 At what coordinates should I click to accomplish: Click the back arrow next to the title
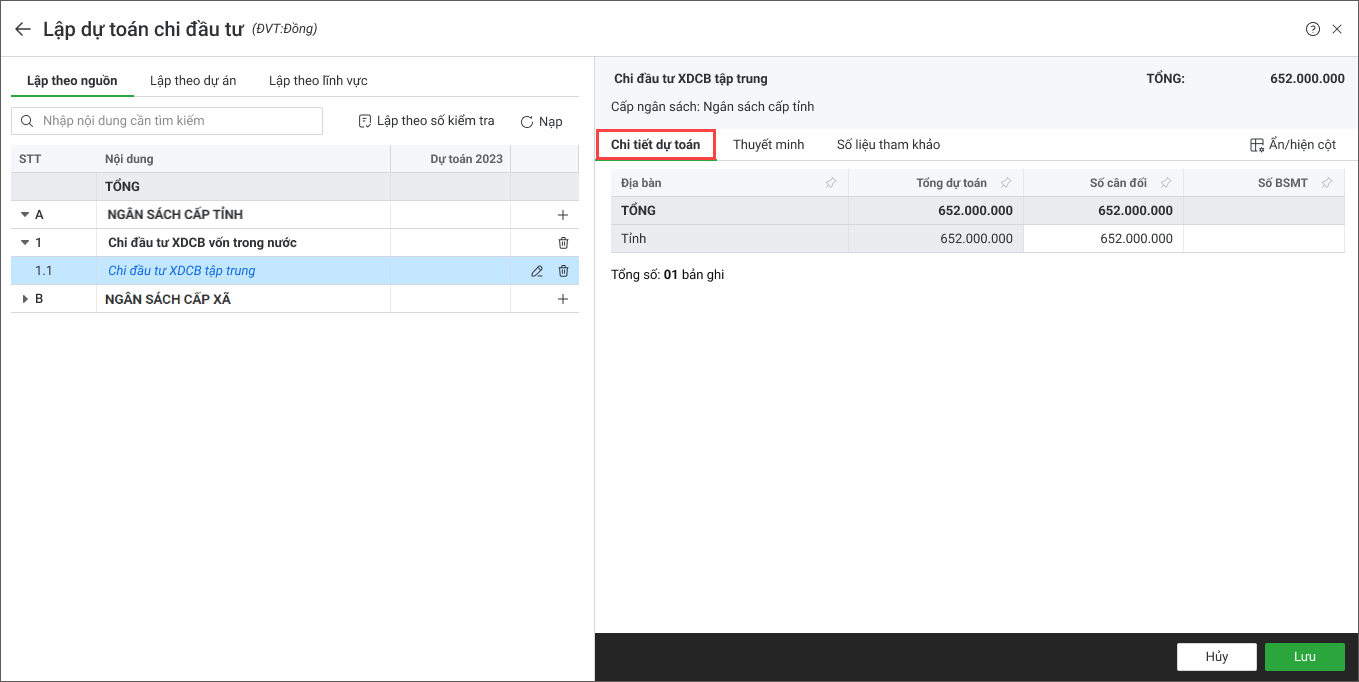pos(22,29)
